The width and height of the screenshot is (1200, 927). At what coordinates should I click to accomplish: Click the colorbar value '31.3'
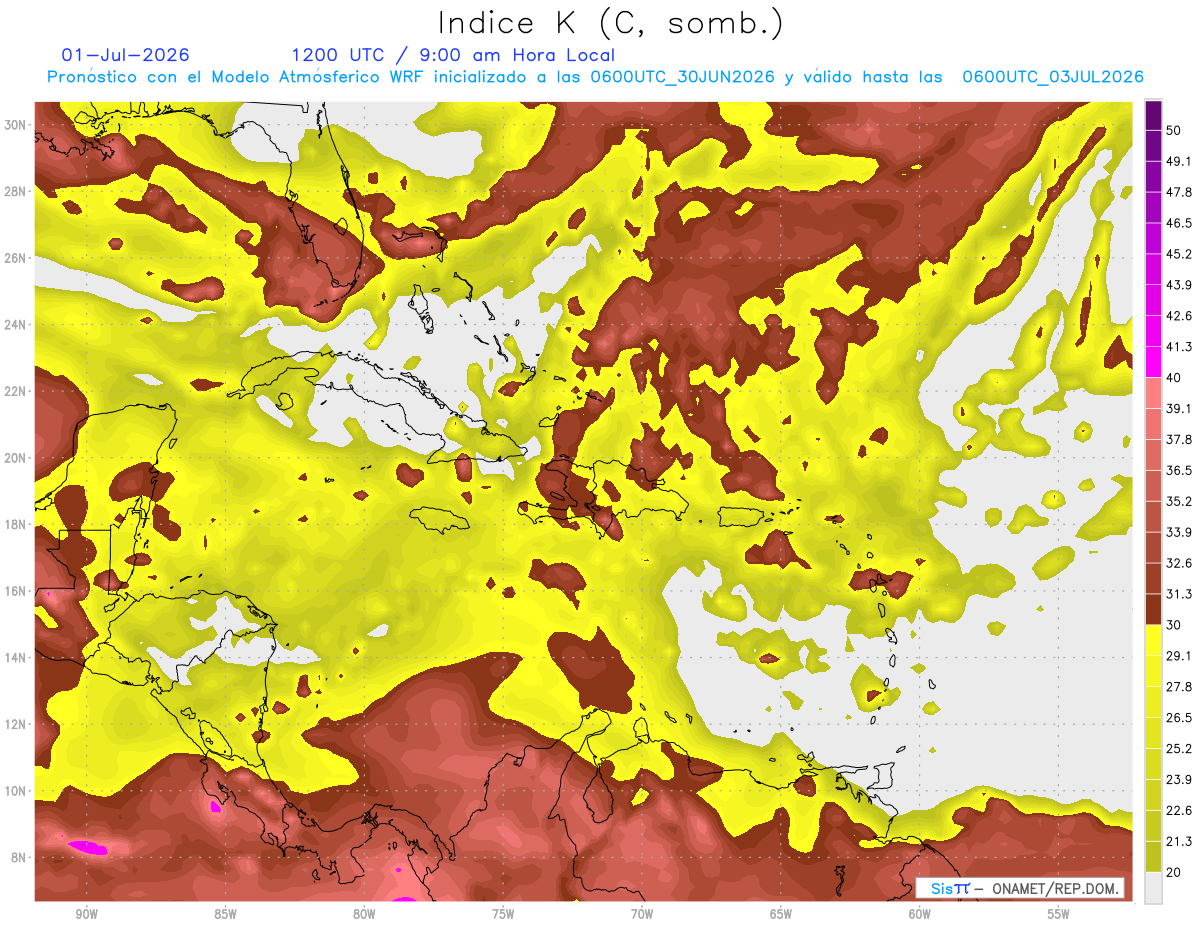(x=1178, y=594)
